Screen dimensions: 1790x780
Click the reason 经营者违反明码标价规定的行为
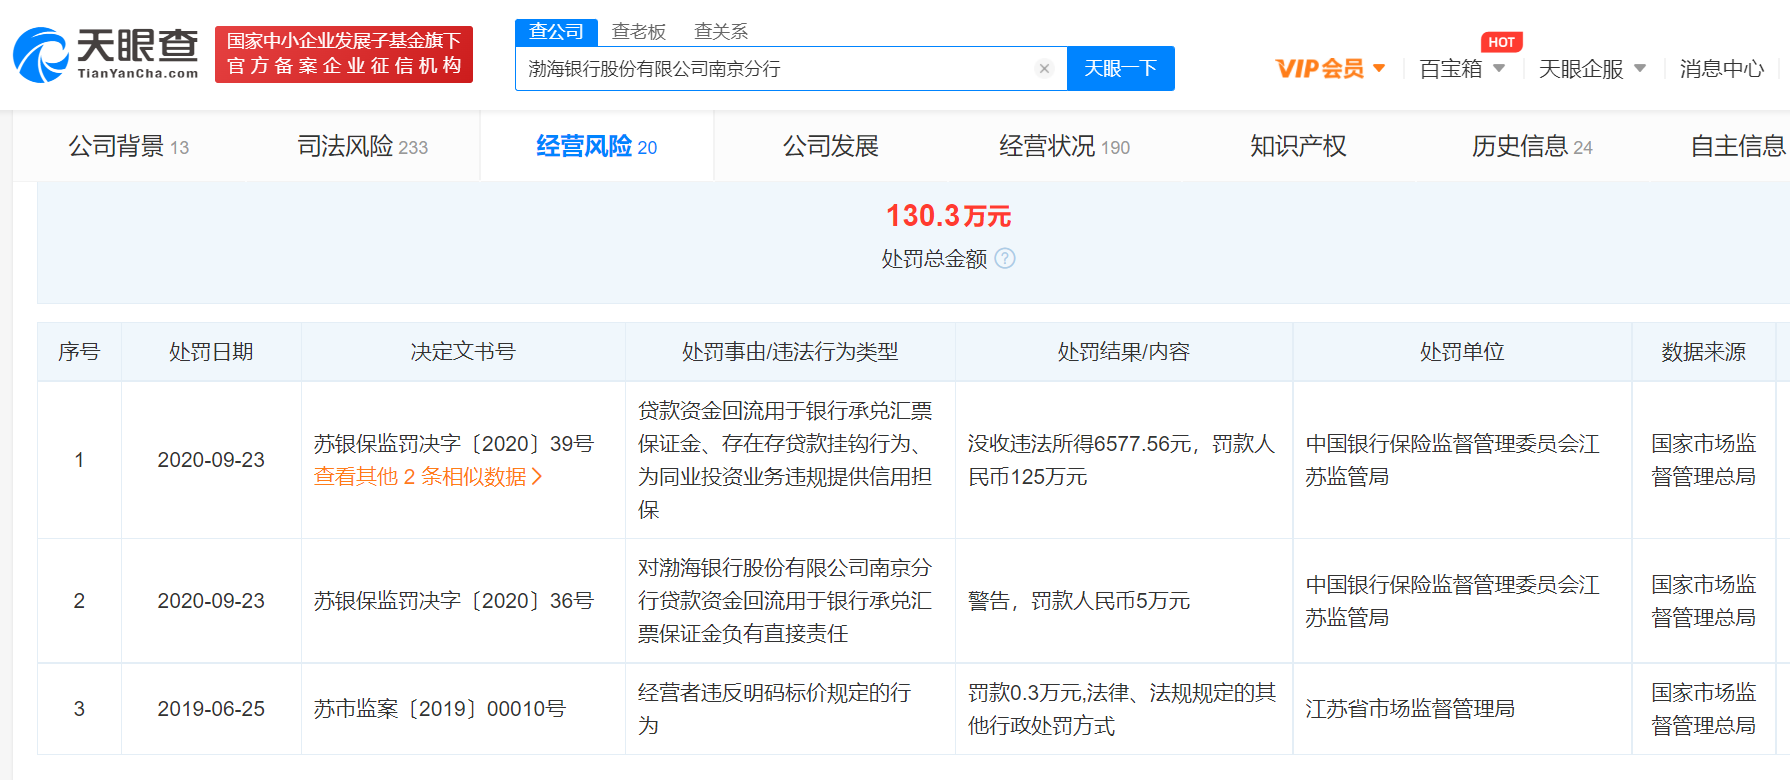click(775, 709)
